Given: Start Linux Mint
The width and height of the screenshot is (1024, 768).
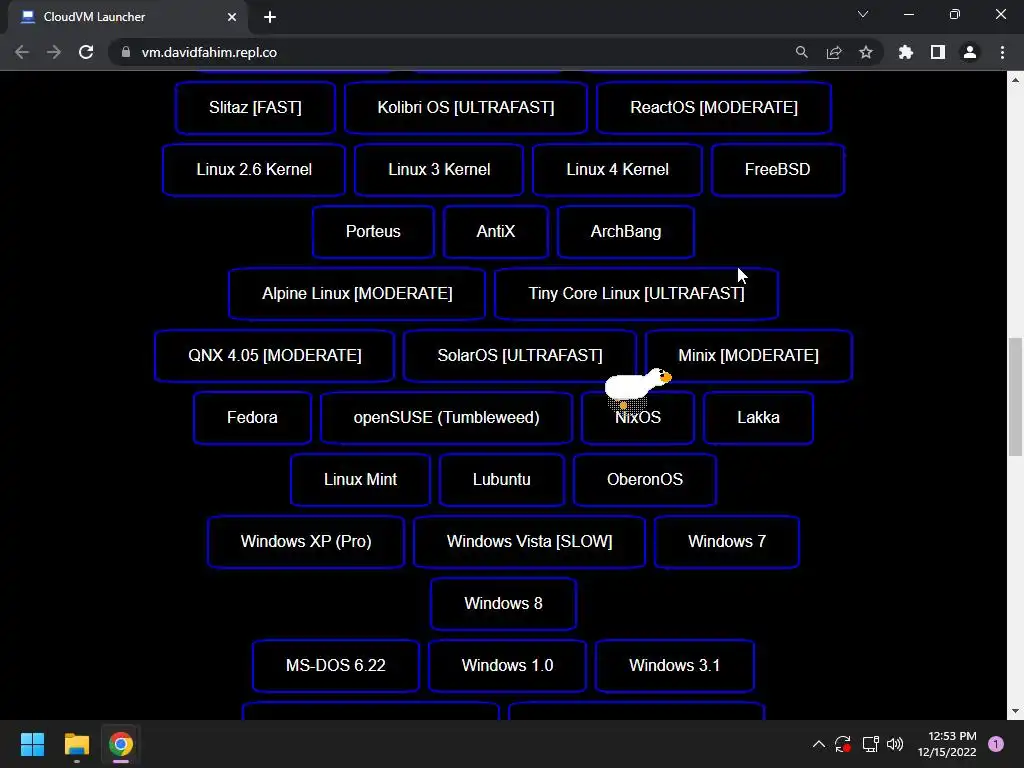Looking at the screenshot, I should pyautogui.click(x=360, y=480).
